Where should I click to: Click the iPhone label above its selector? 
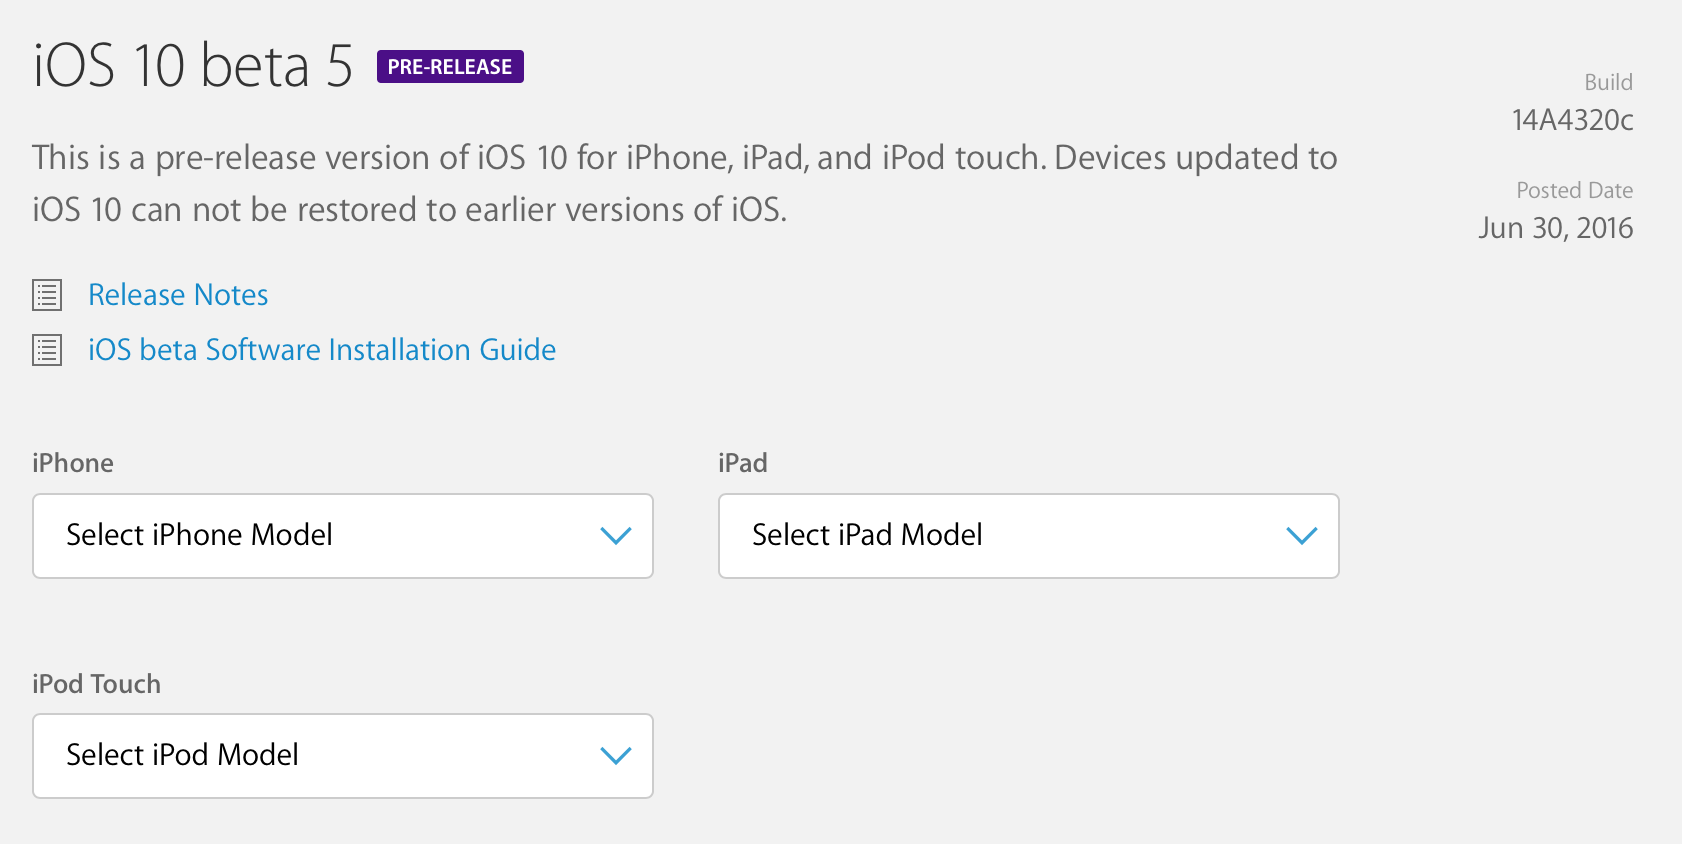pos(73,463)
